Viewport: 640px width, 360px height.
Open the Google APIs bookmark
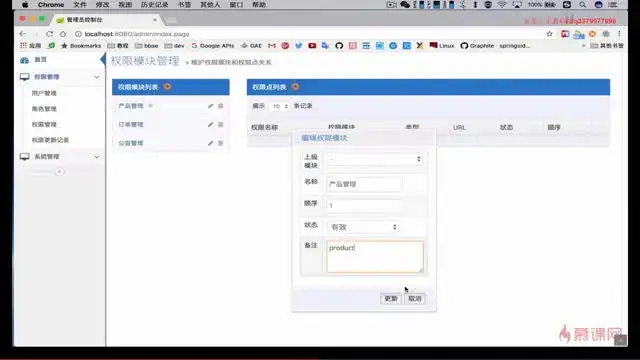[213, 46]
